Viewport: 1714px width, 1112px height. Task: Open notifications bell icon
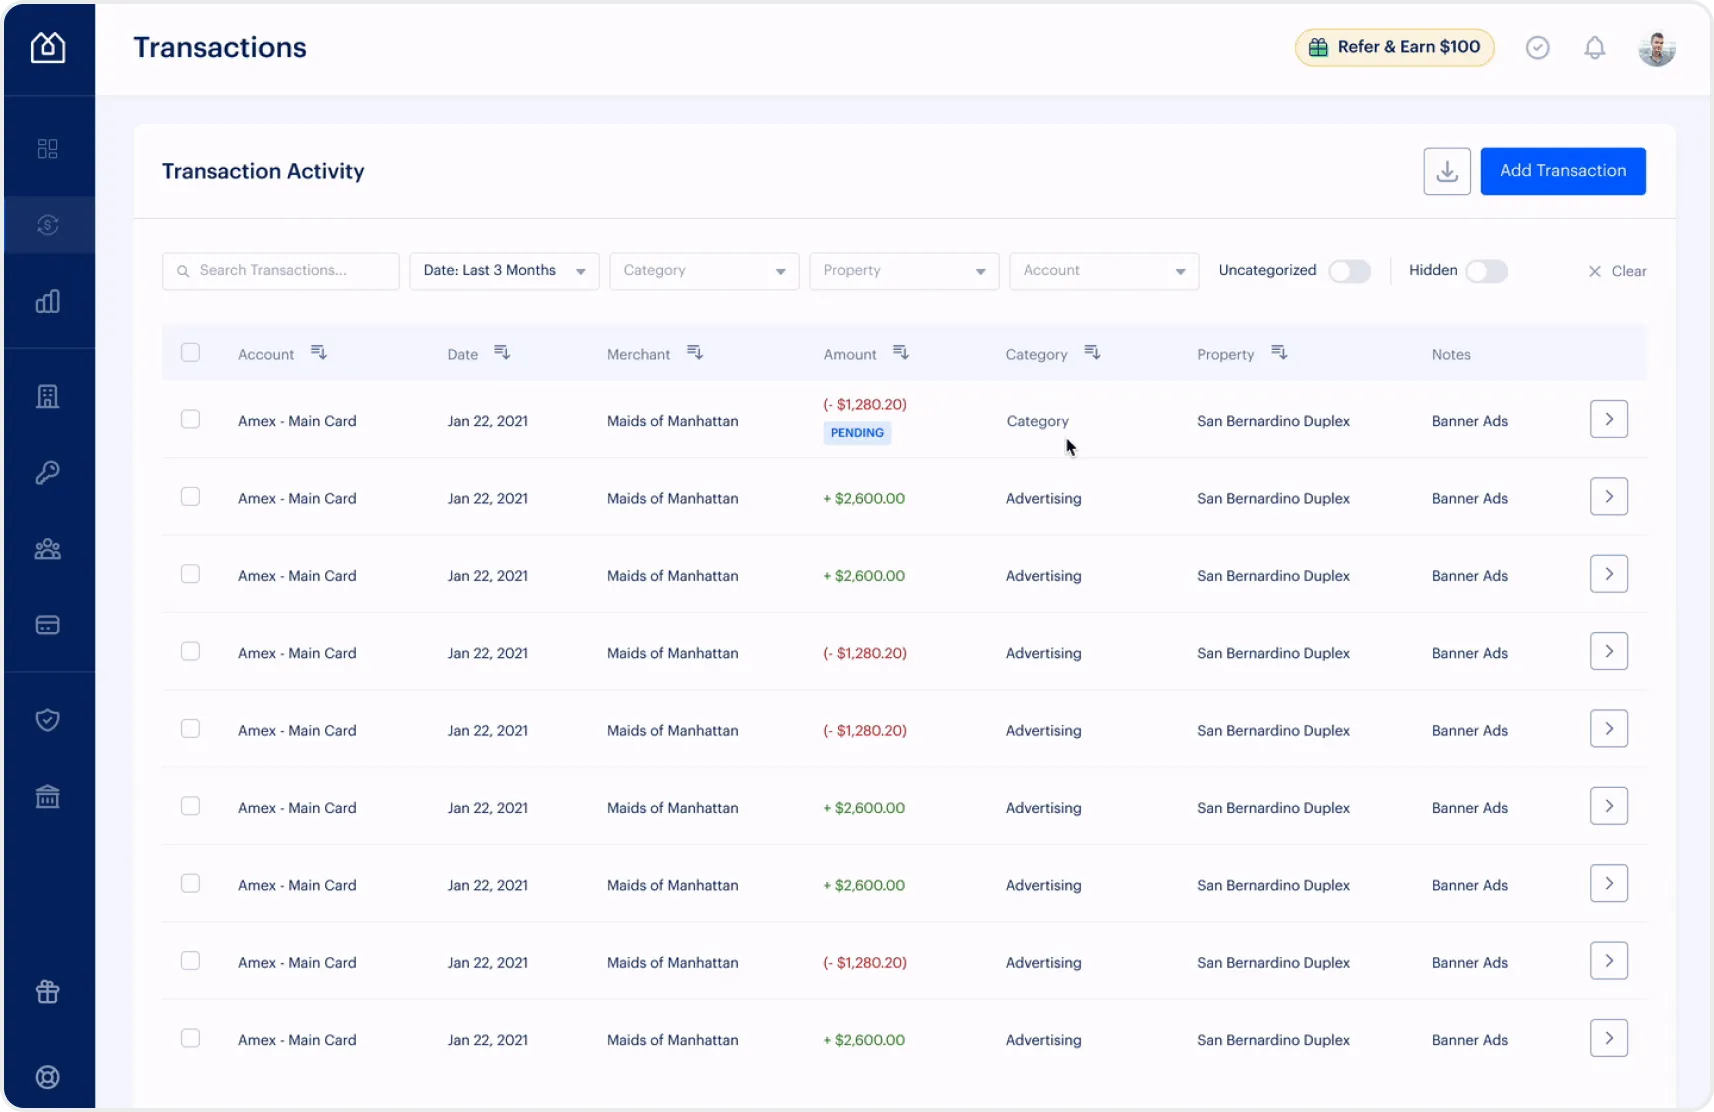(x=1595, y=47)
